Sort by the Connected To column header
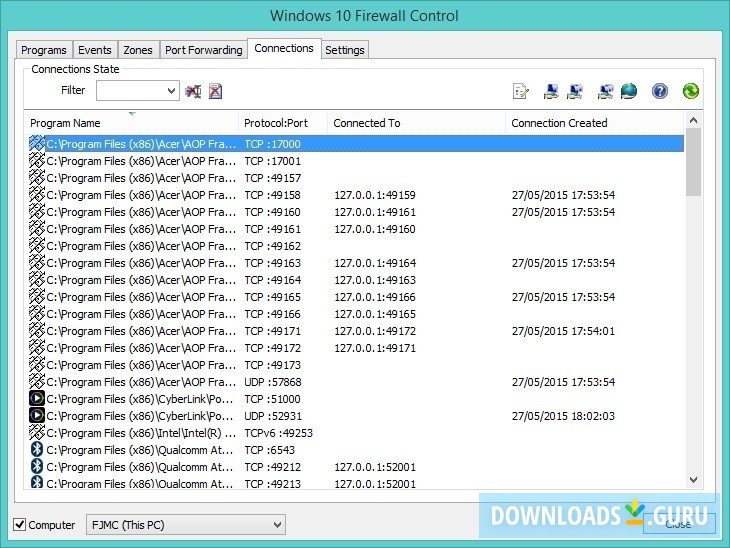730x548 pixels. [417, 123]
